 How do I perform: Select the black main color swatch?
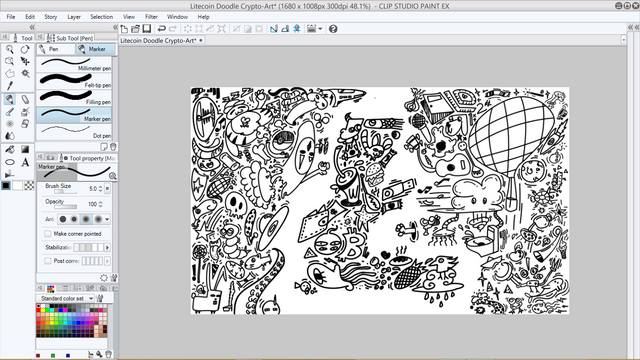click(x=6, y=186)
